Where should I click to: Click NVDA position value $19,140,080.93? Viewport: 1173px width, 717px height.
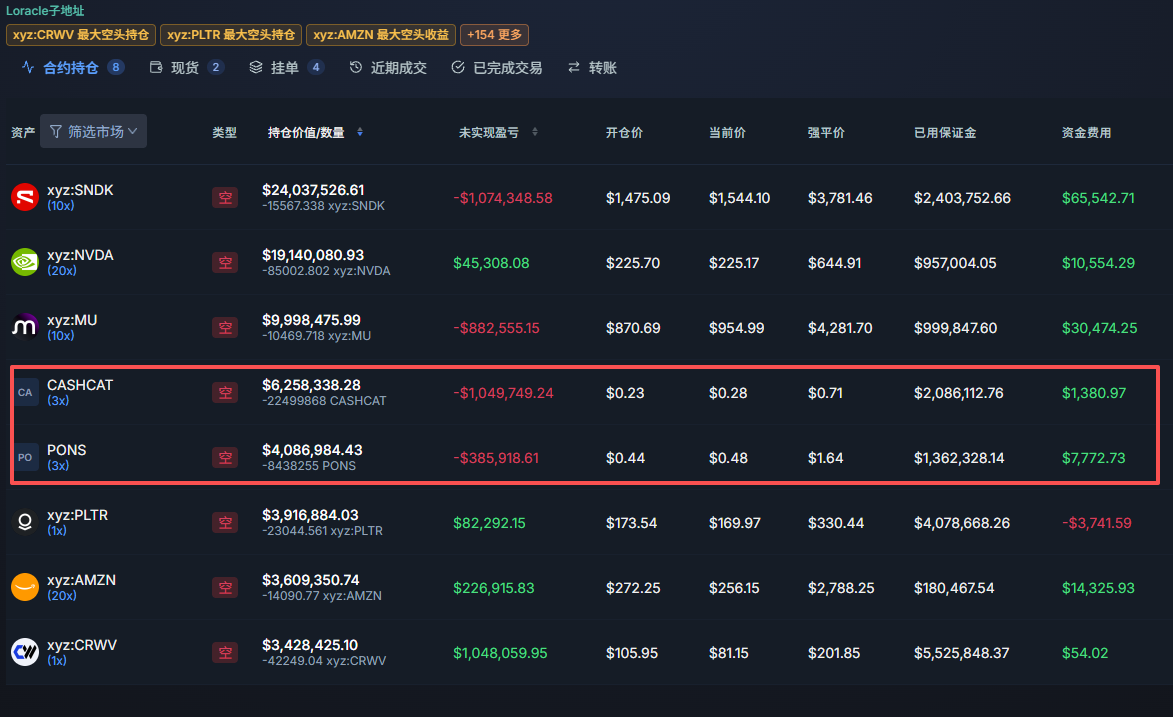coord(313,255)
